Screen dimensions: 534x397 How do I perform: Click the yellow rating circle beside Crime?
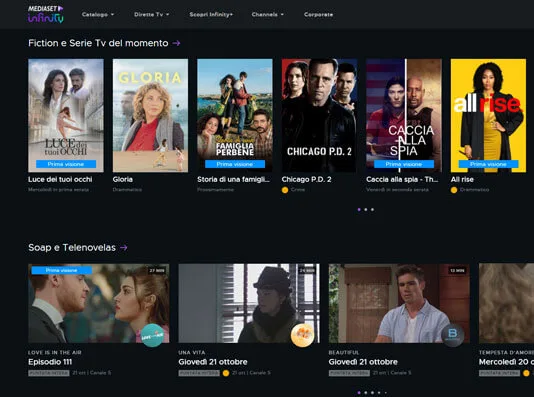point(285,190)
